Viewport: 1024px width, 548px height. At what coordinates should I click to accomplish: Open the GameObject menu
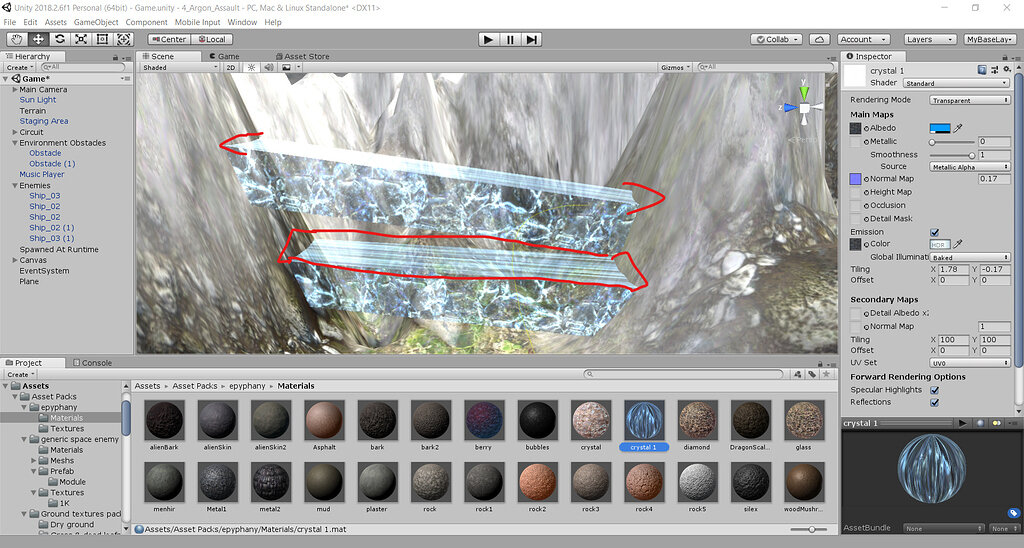click(x=96, y=22)
